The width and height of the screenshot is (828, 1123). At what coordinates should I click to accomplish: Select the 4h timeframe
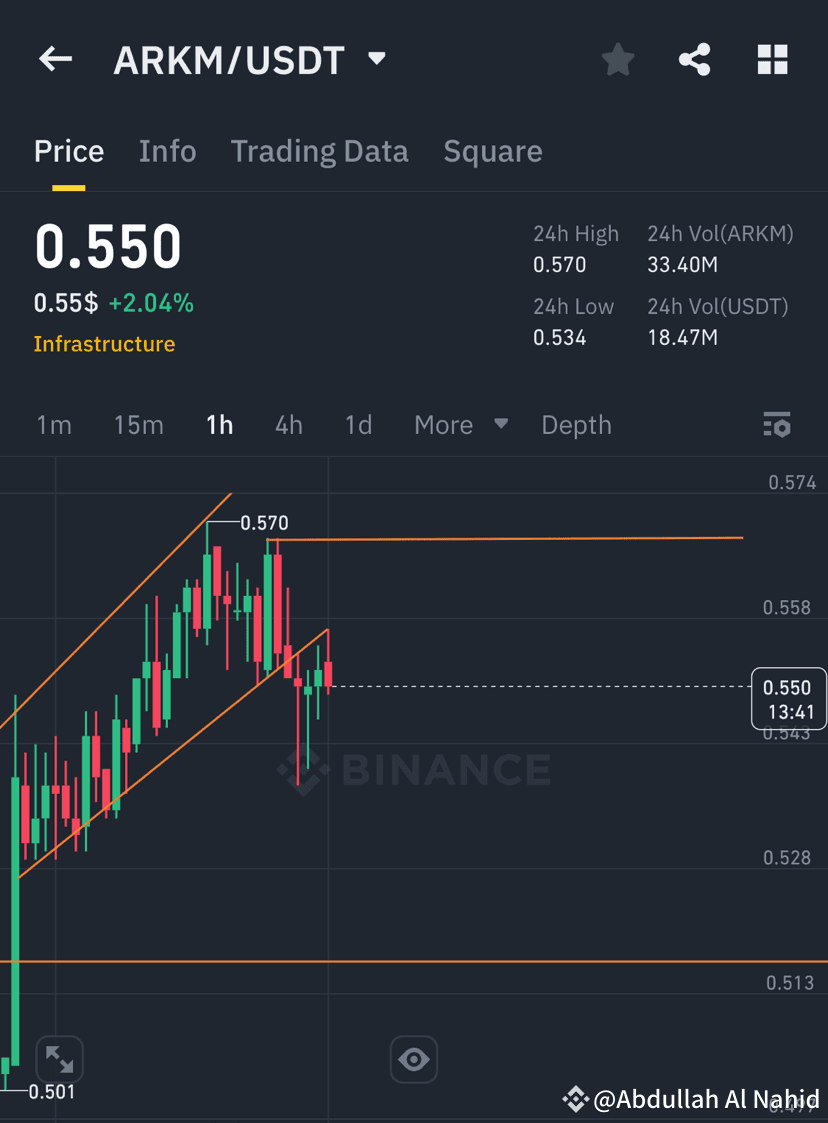coord(289,425)
